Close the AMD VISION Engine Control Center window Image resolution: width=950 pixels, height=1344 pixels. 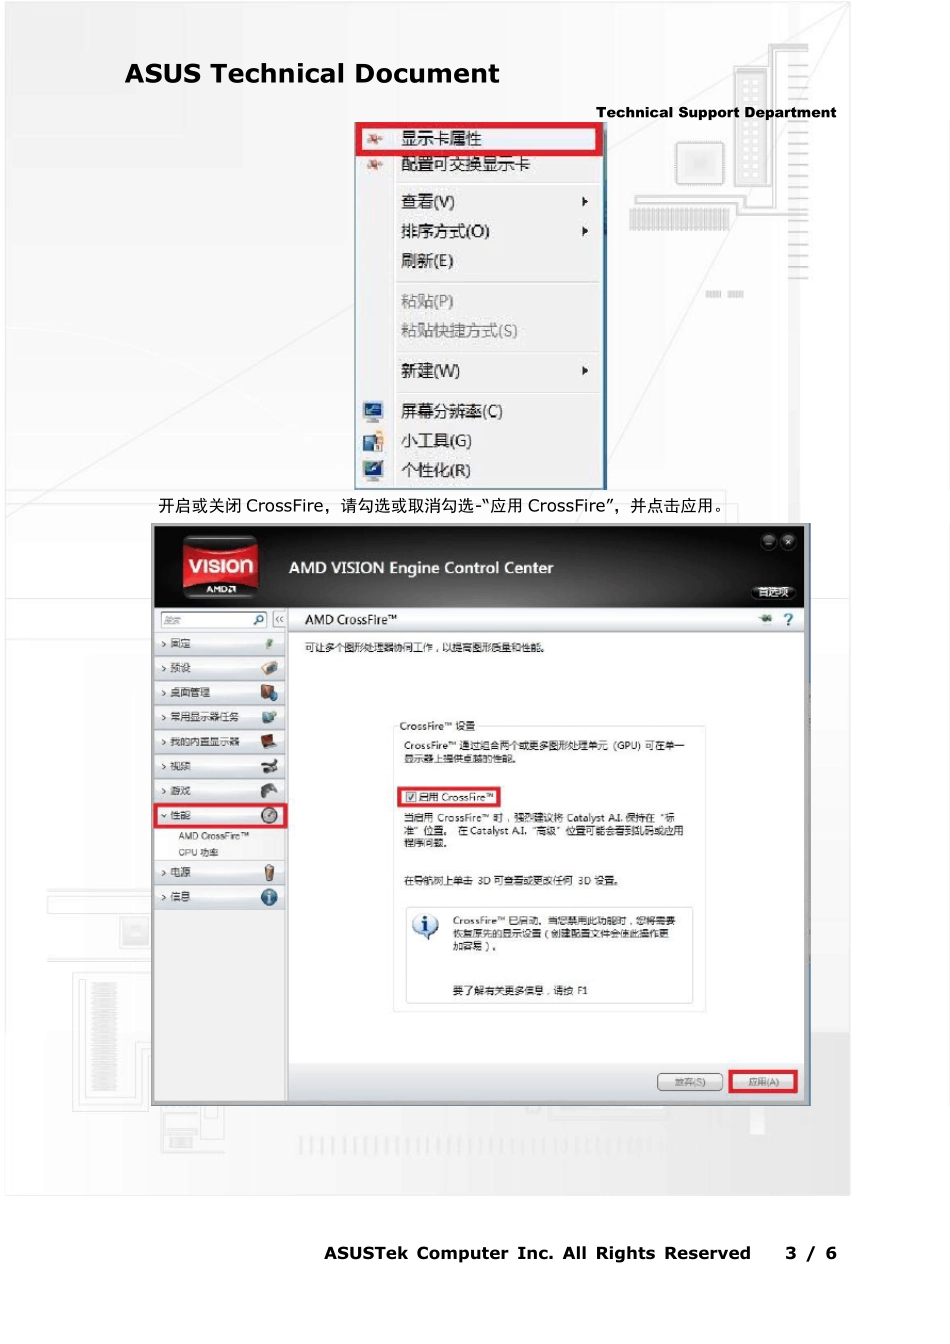tap(788, 541)
